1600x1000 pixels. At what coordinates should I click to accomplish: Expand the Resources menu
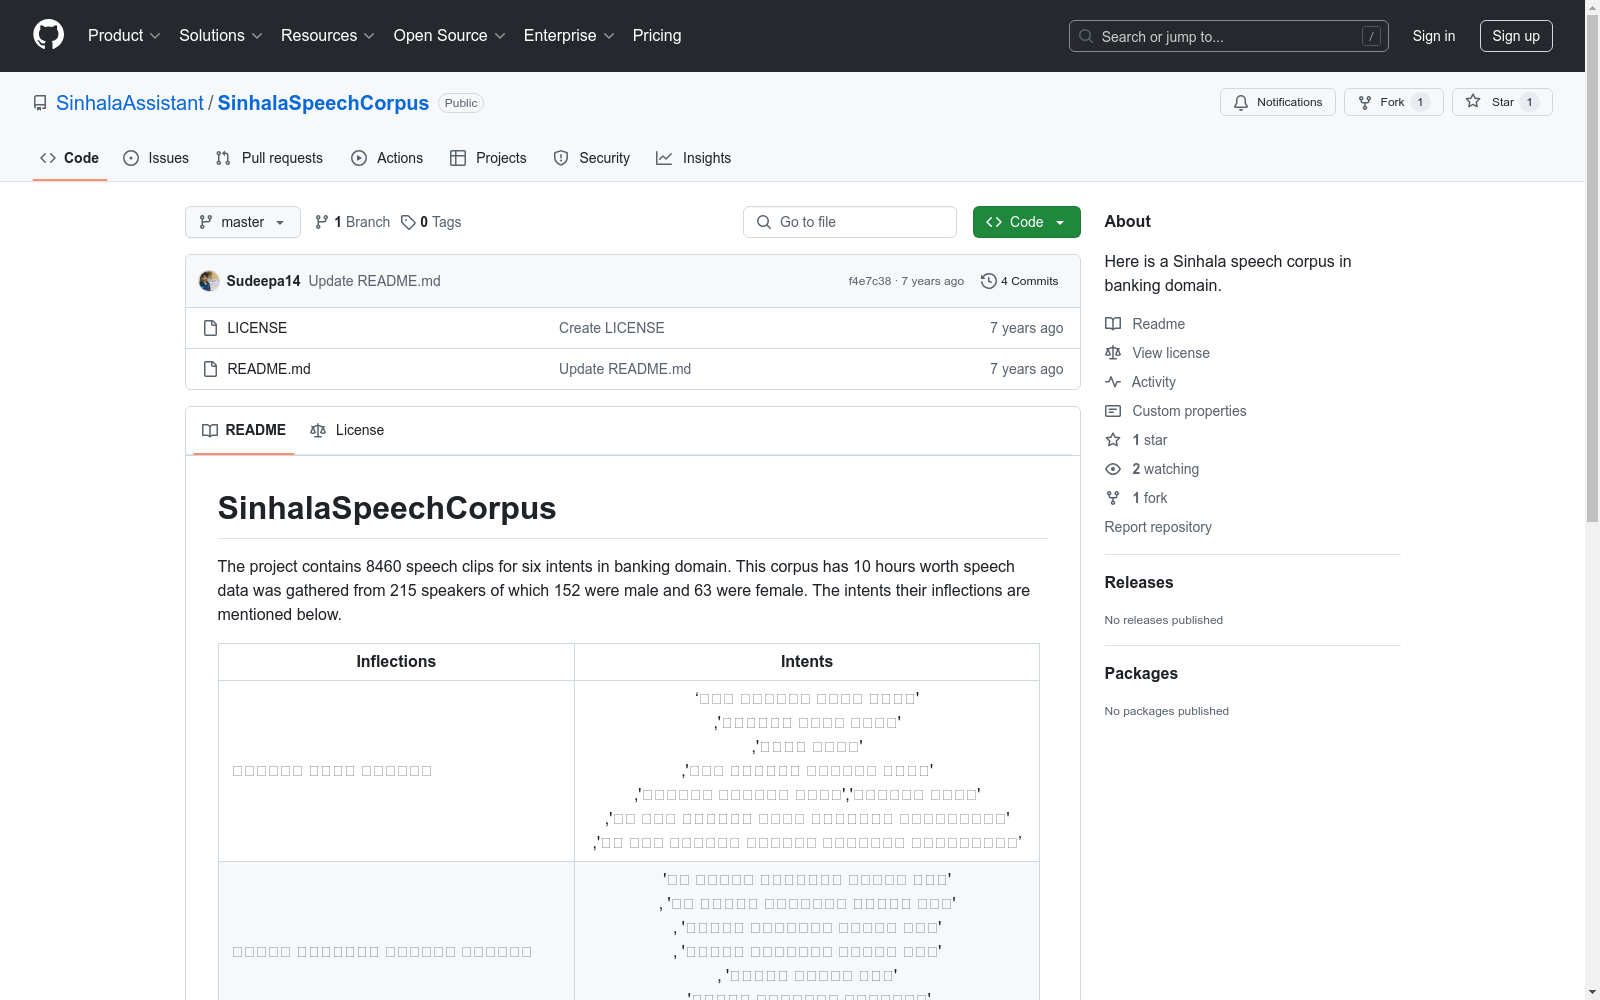pos(328,36)
